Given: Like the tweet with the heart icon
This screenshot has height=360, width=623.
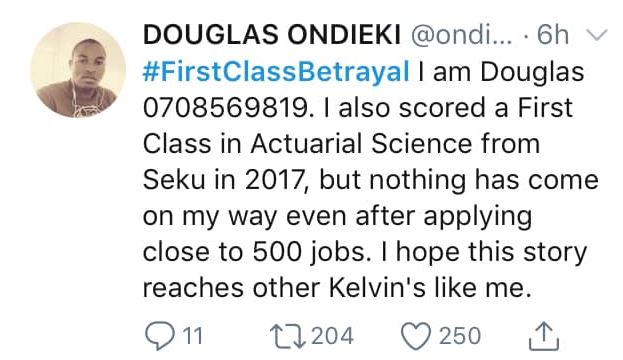Looking at the screenshot, I should click(415, 336).
